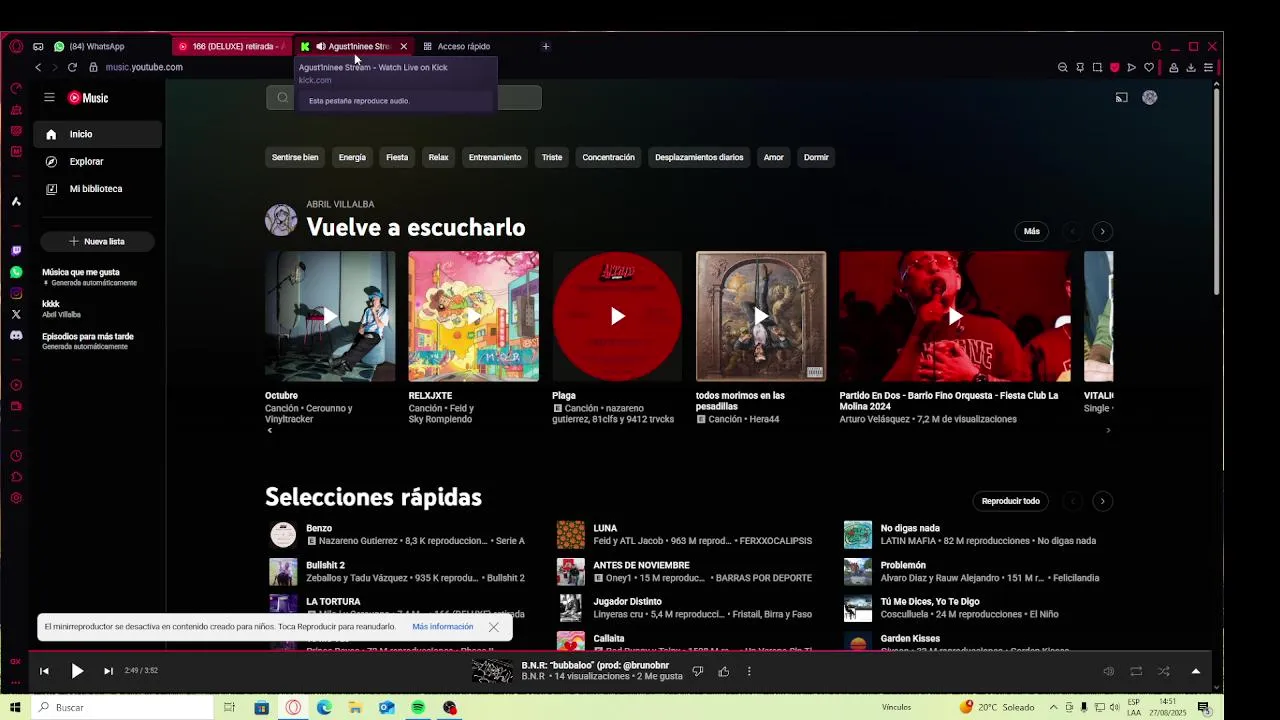Click the search icon in title bar
Screen dimensions: 1280x720
[1157, 46]
